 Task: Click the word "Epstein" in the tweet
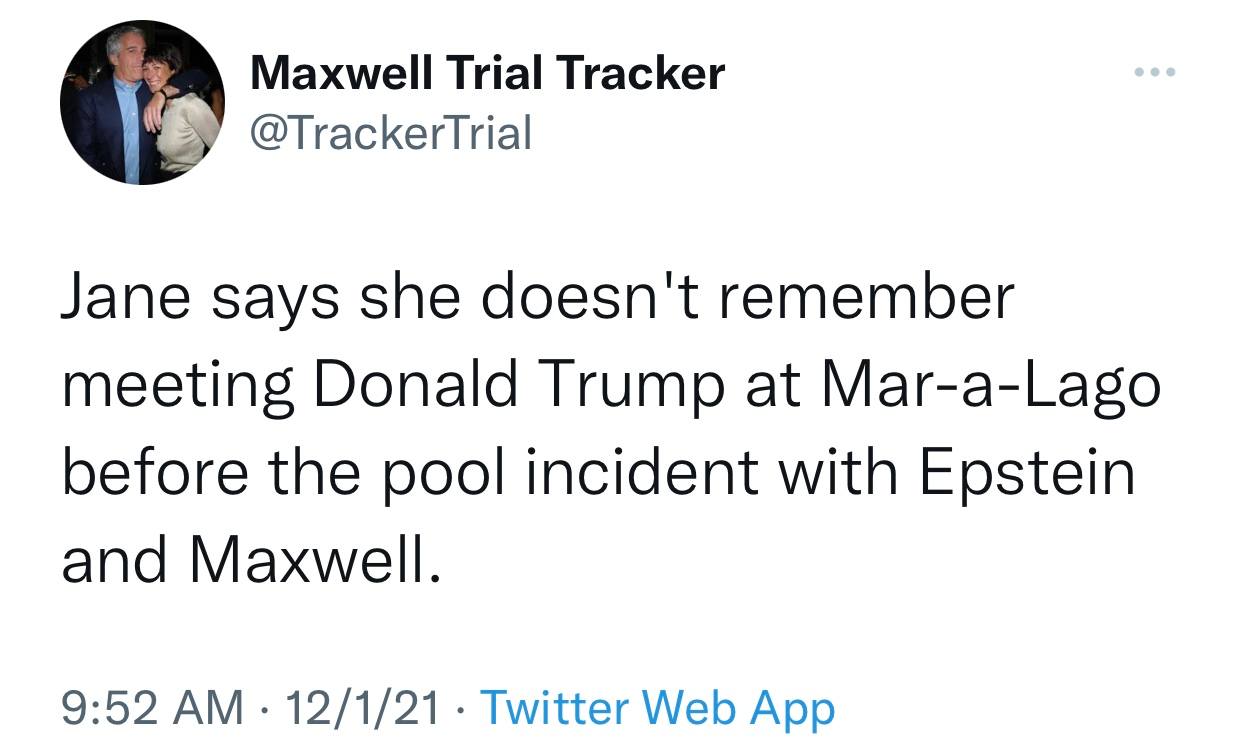pos(1025,473)
